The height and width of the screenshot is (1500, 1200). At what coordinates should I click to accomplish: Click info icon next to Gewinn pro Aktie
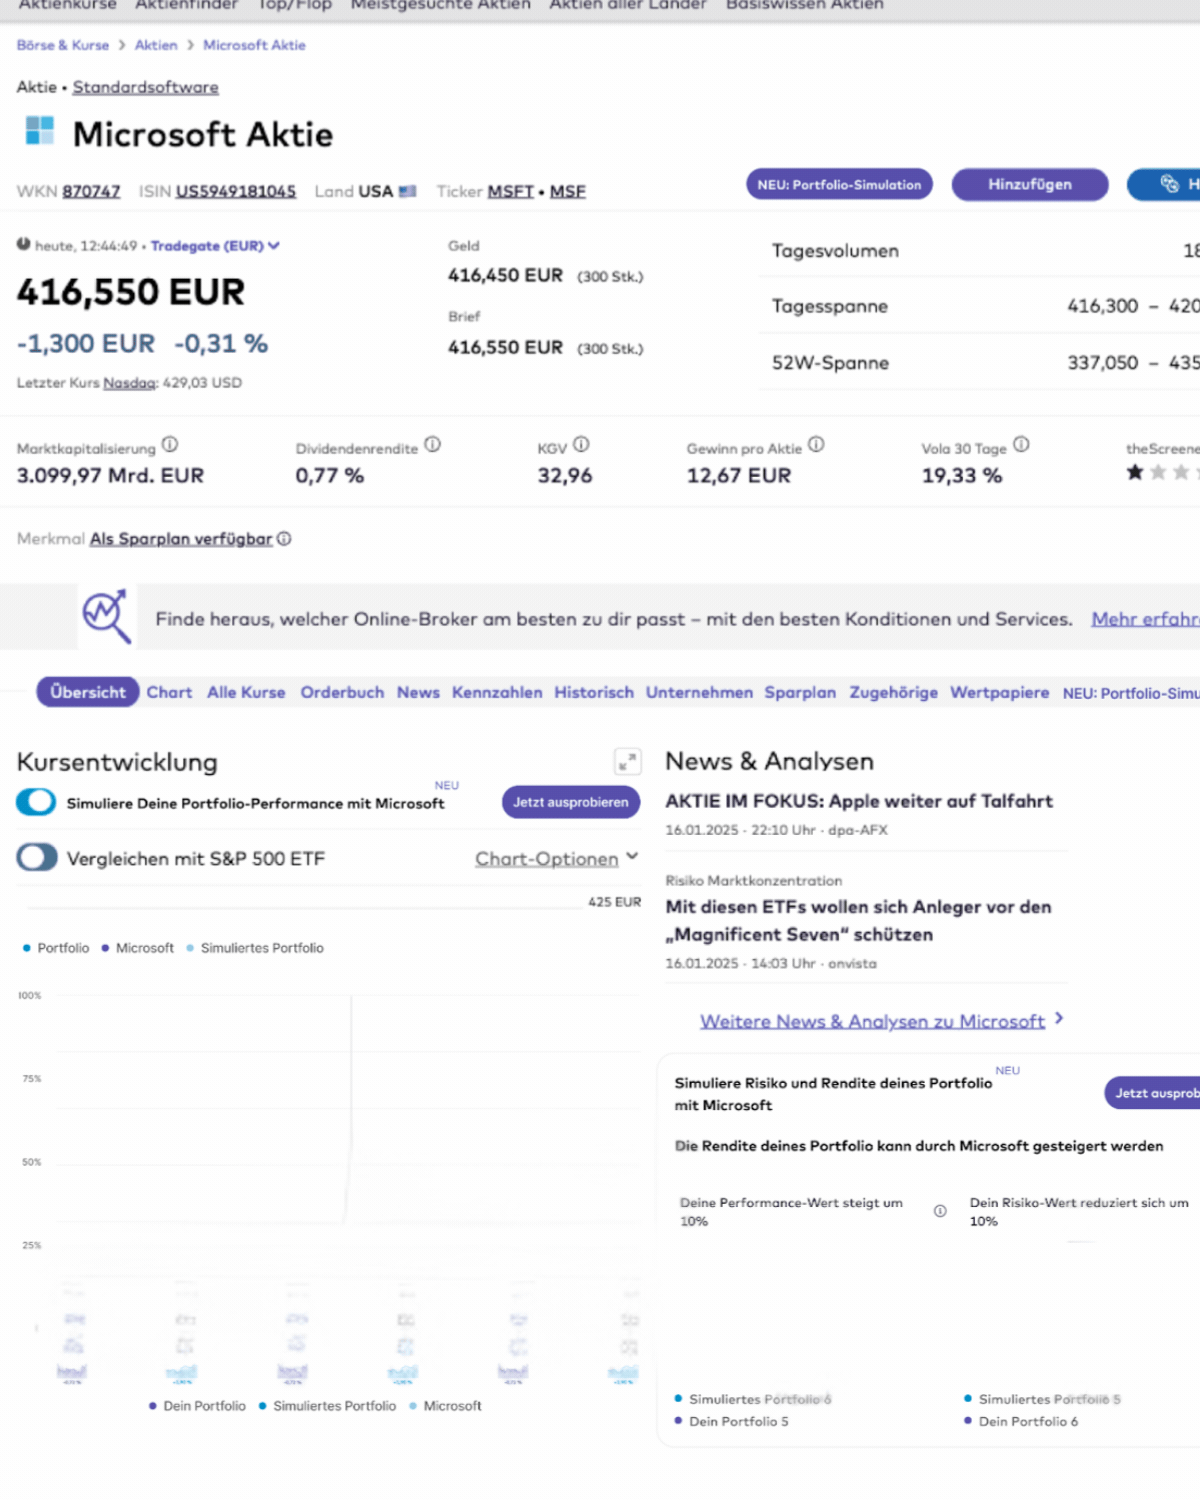tap(816, 445)
